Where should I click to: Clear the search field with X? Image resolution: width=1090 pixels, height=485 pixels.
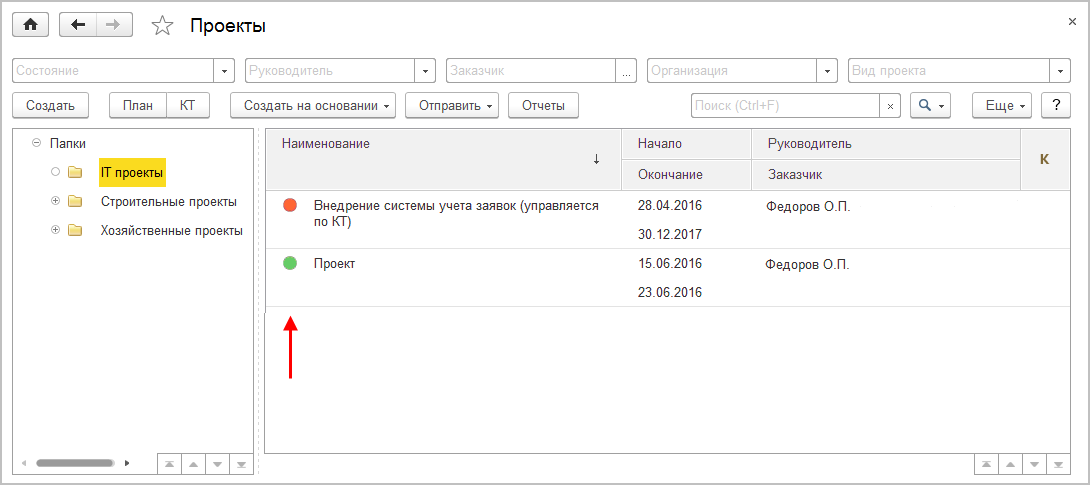coord(889,105)
